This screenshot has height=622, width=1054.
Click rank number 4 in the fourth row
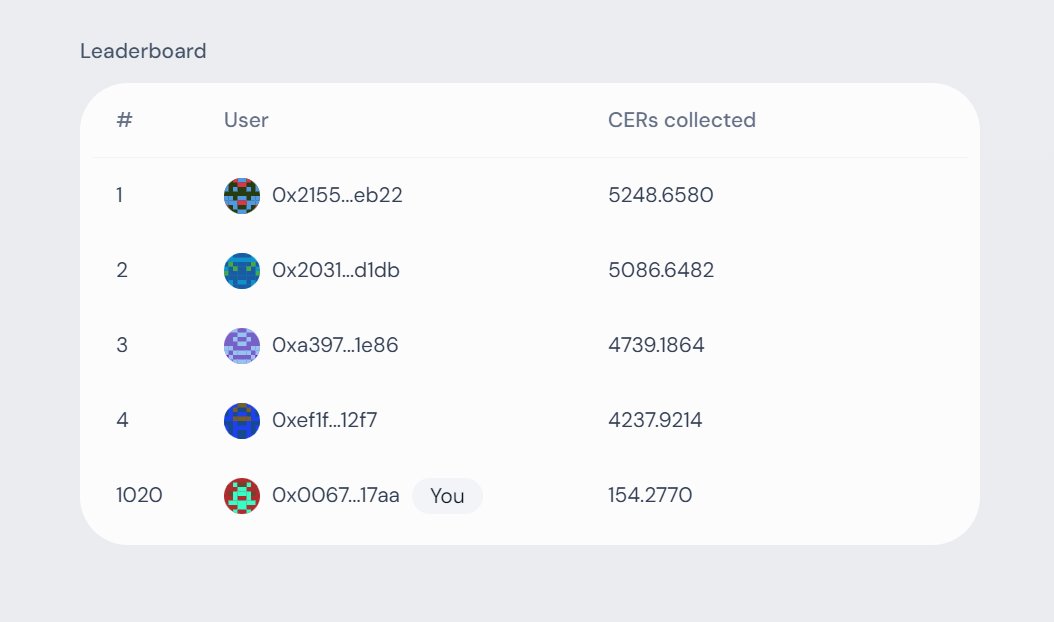pyautogui.click(x=122, y=420)
